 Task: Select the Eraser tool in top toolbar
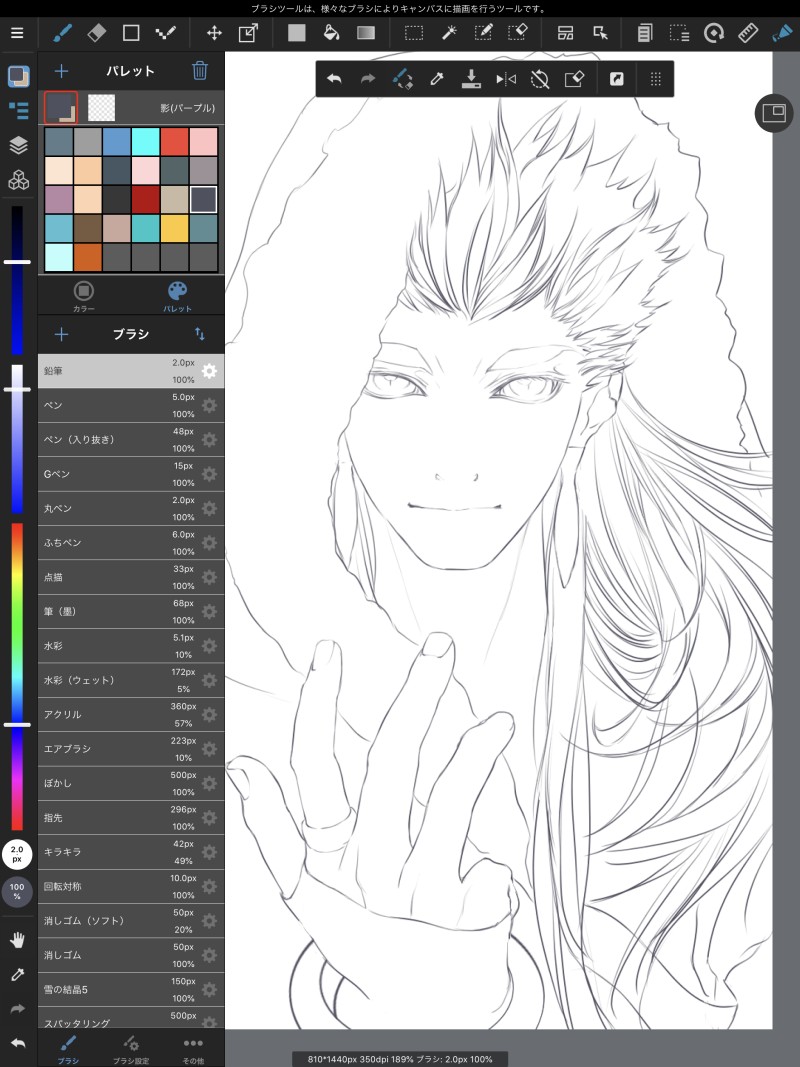coord(97,33)
